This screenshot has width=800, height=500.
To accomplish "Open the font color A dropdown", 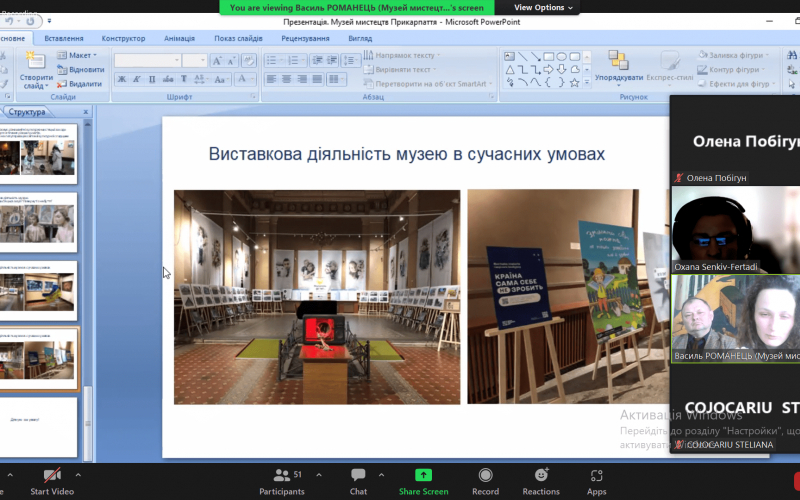I will 245,79.
